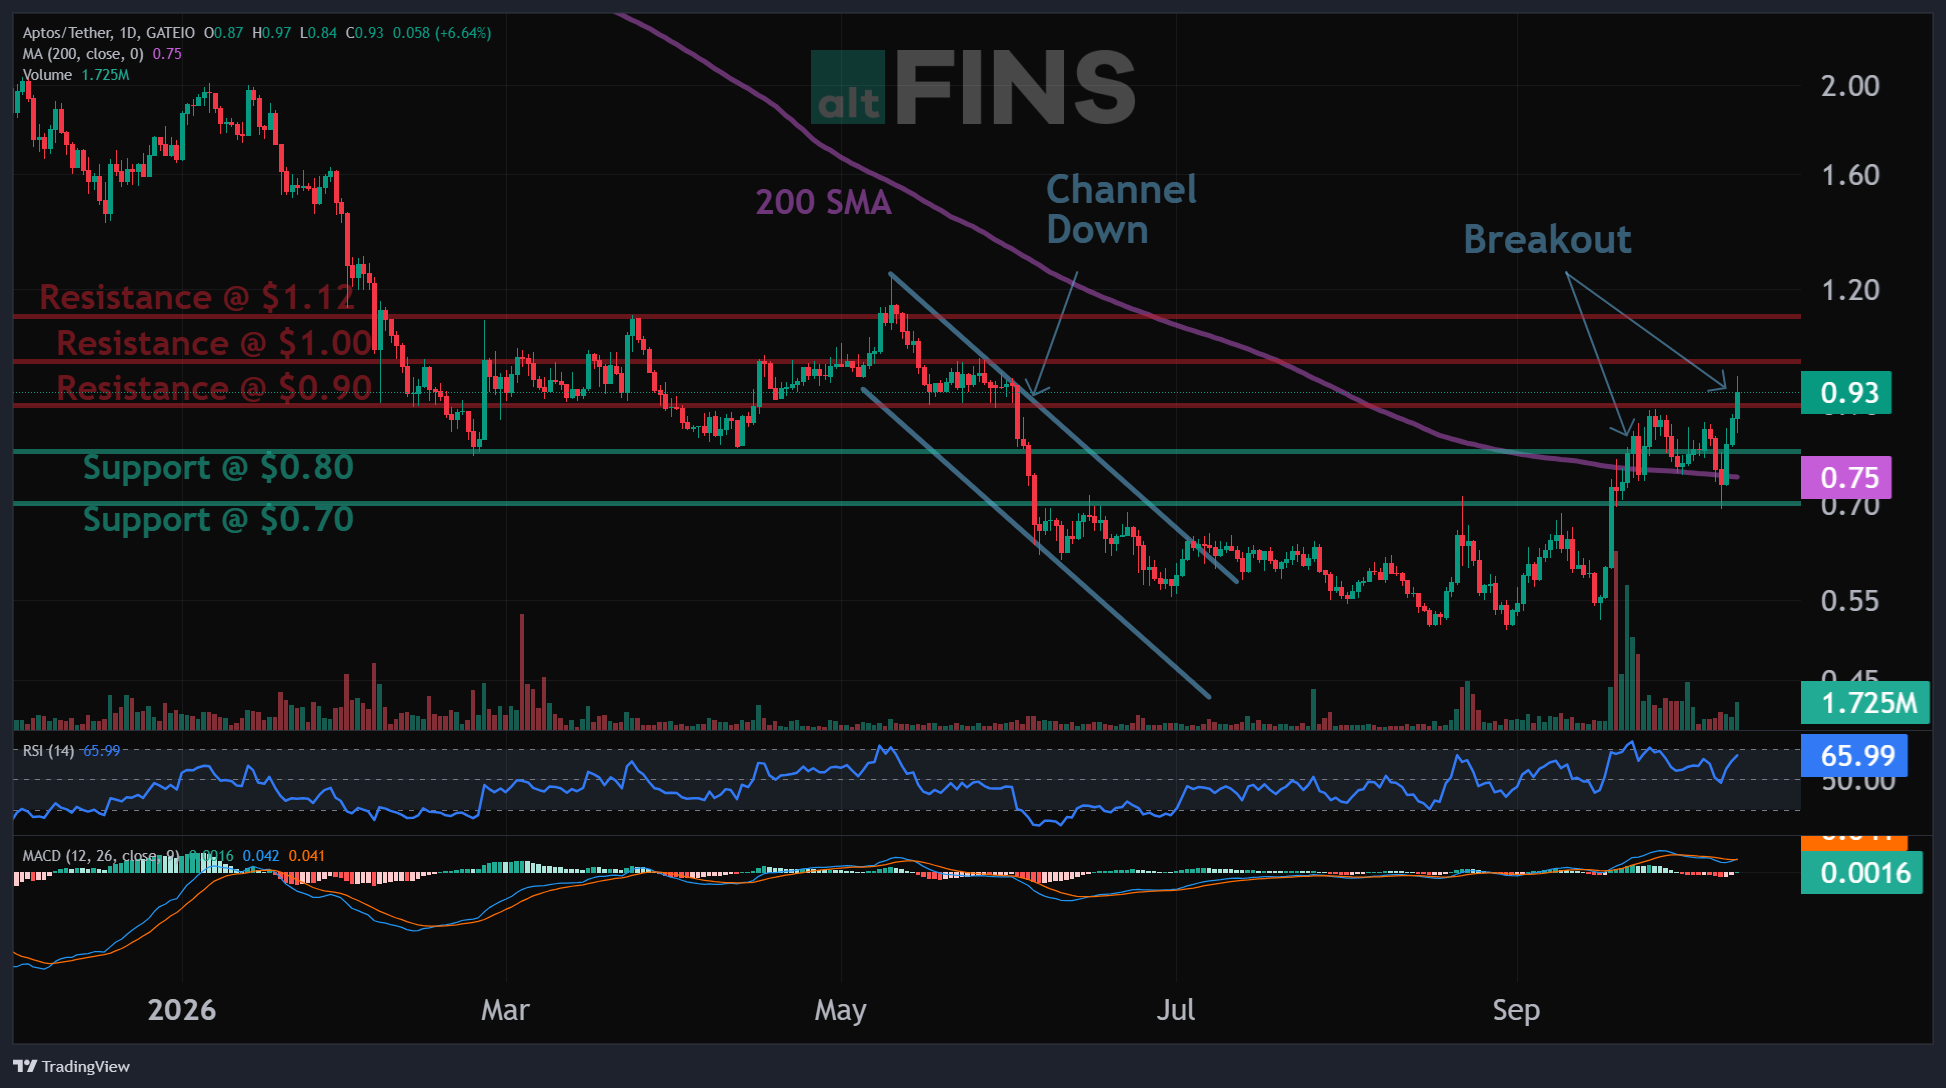Click the green 0.0016 MACD value tag
Image resolution: width=1946 pixels, height=1088 pixels.
click(1861, 872)
